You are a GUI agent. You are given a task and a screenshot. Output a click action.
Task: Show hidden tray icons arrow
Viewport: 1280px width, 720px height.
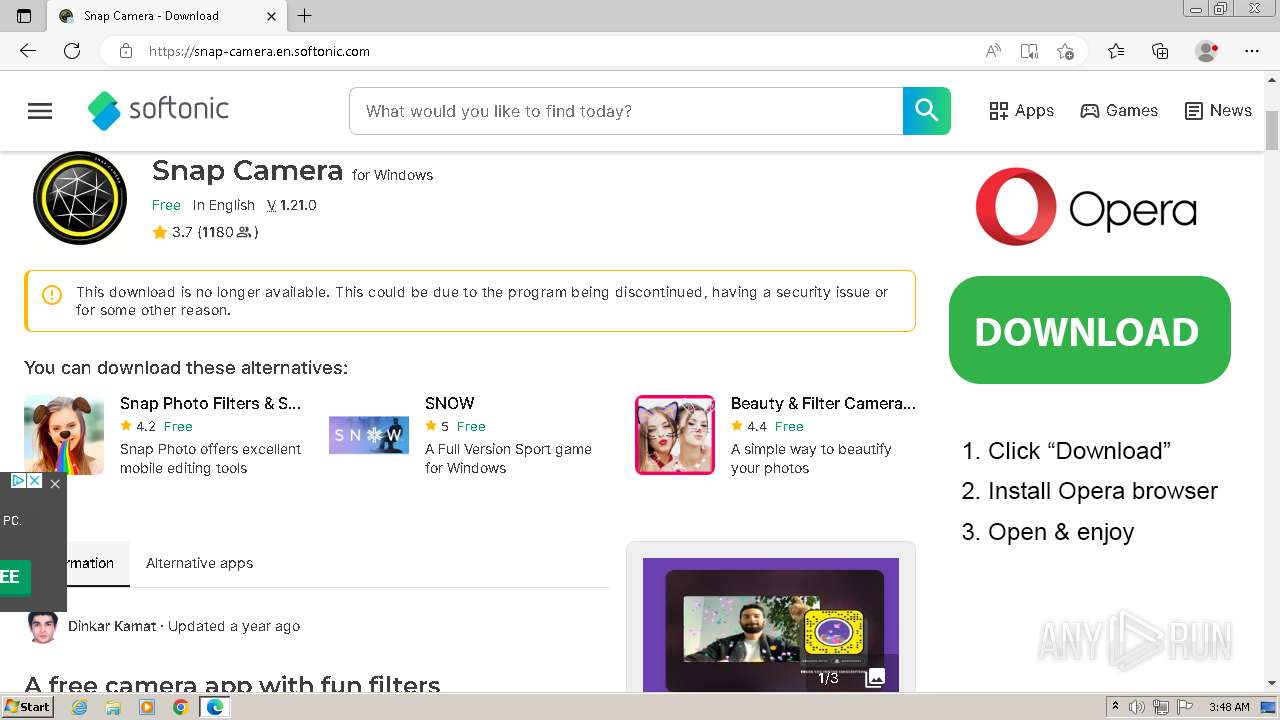tap(1116, 707)
